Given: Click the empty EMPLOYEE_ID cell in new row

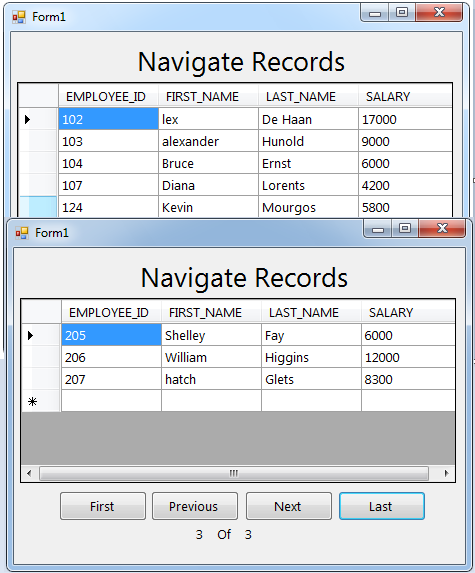Looking at the screenshot, I should point(111,401).
